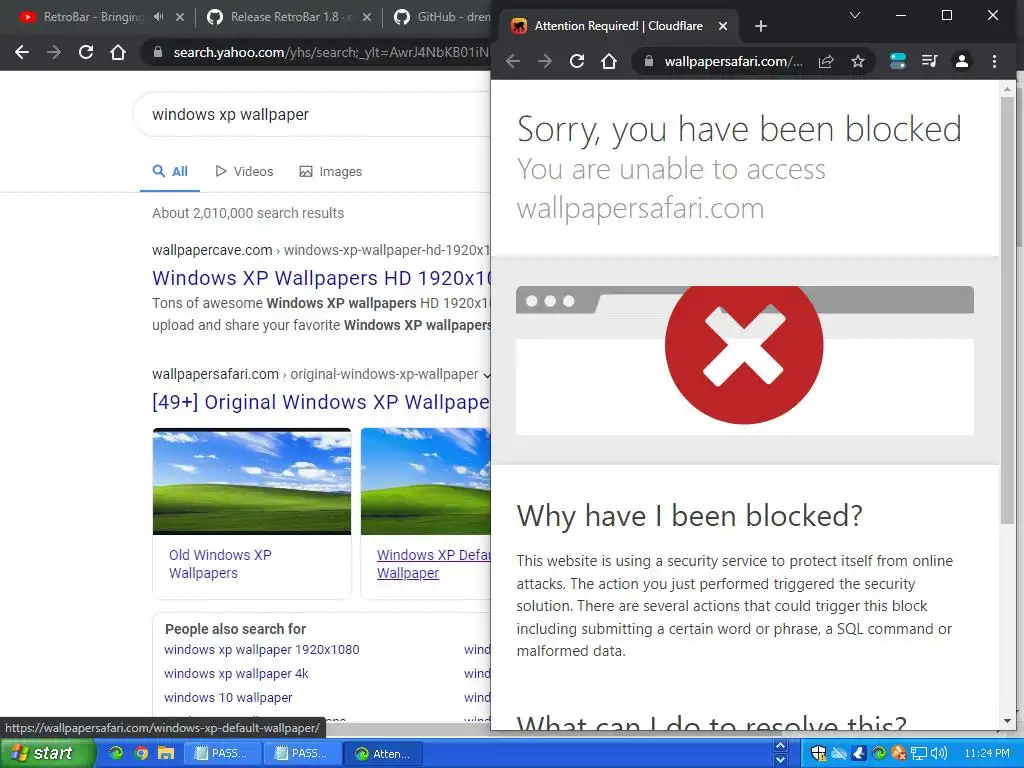Click taskbar scroll-up arrow beside tray
The width and height of the screenshot is (1024, 768).
coord(780,746)
